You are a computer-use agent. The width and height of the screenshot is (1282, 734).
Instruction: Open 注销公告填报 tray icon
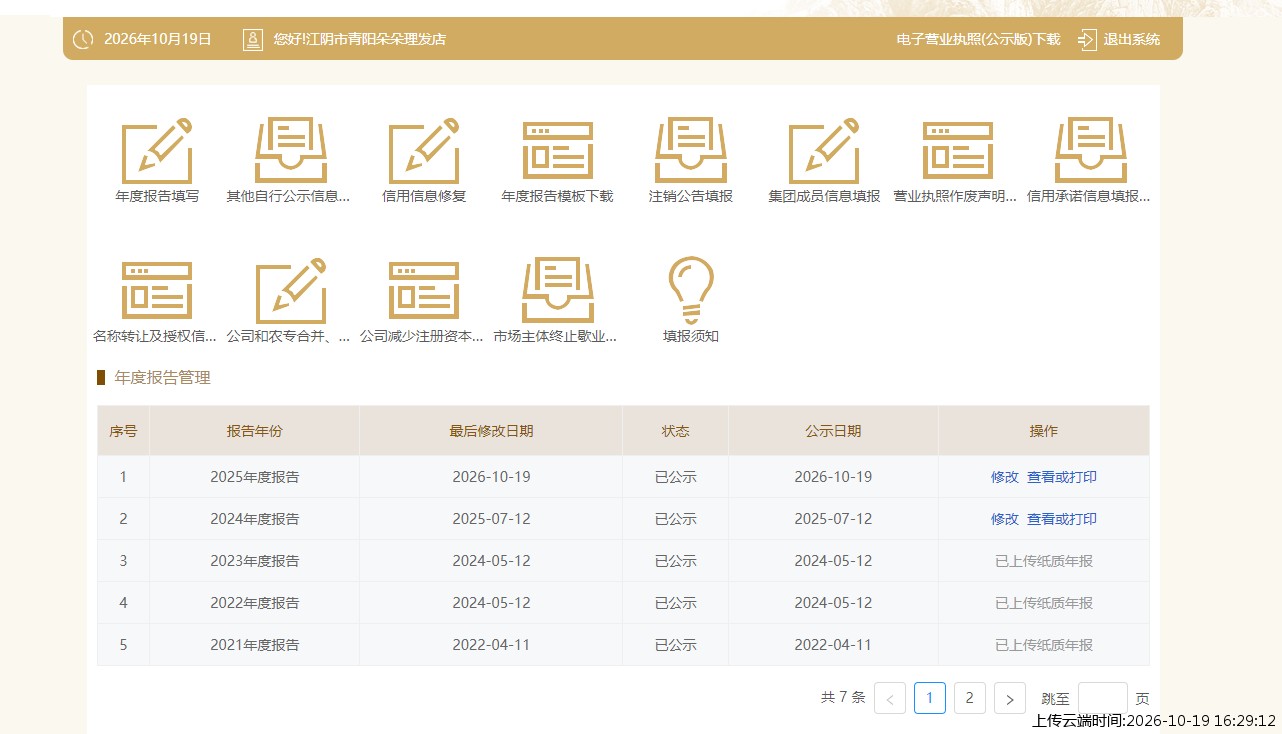click(x=691, y=151)
